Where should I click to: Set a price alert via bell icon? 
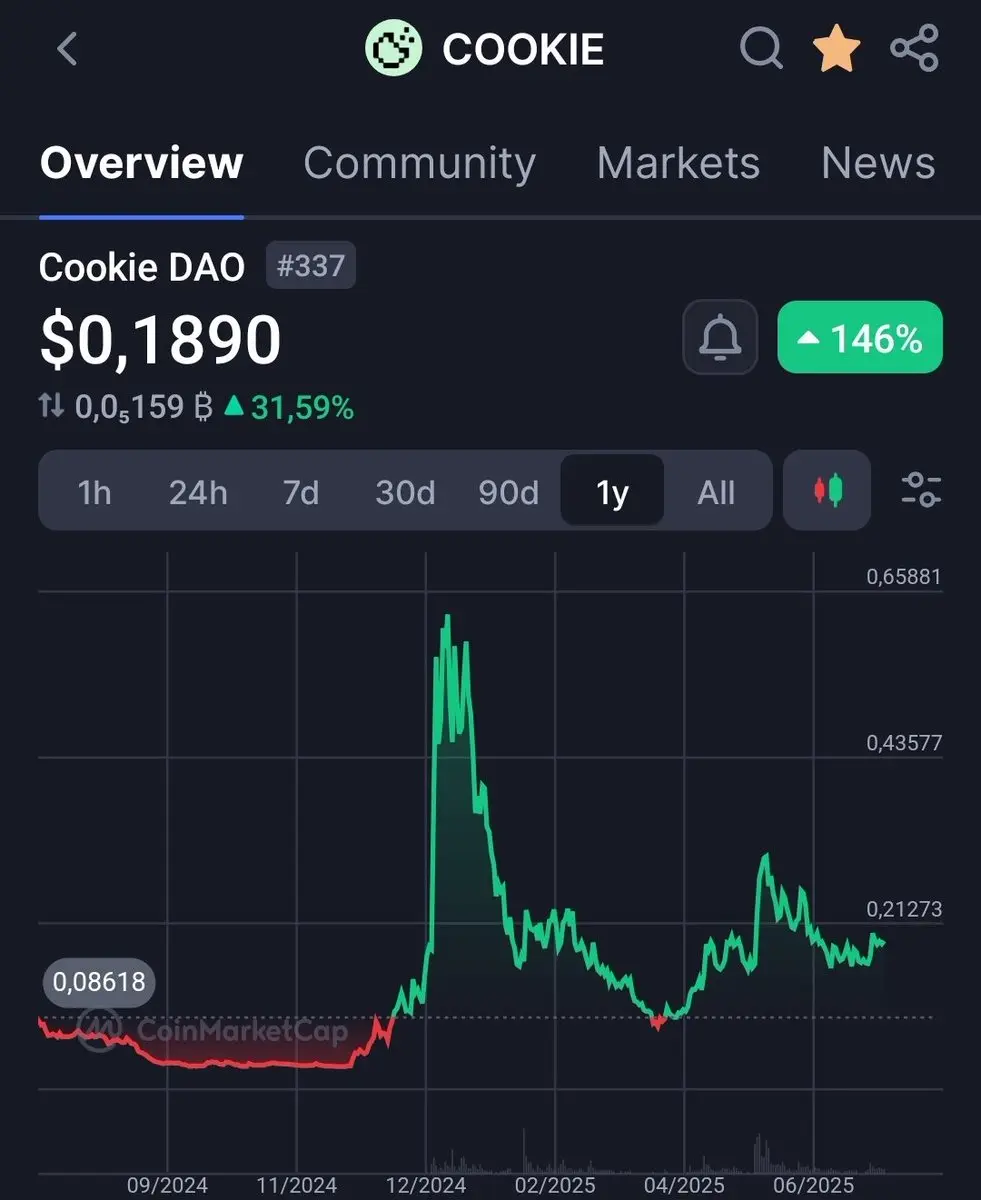tap(719, 339)
